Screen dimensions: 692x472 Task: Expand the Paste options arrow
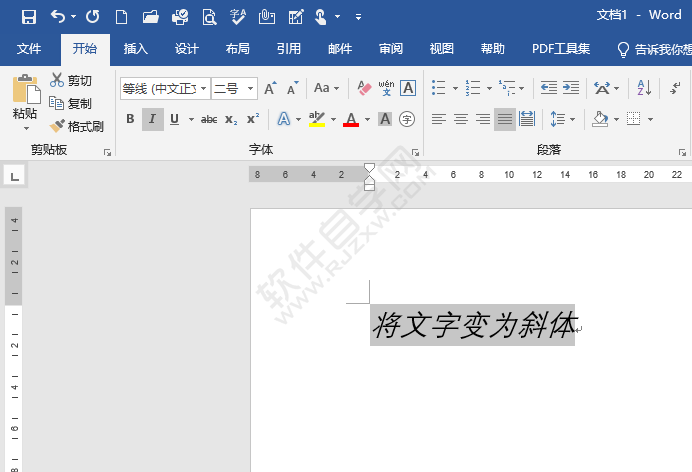[x=26, y=128]
